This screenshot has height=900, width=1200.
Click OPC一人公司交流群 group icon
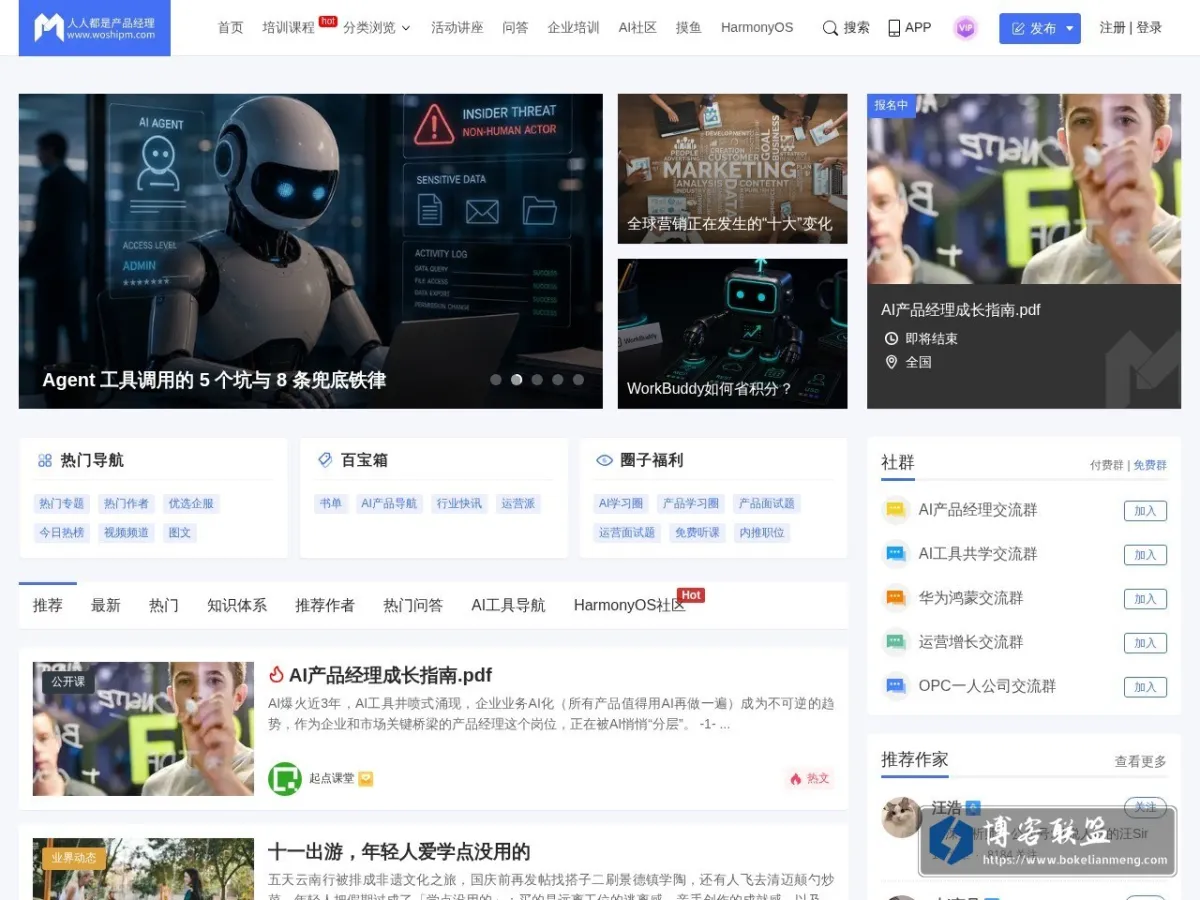[895, 686]
